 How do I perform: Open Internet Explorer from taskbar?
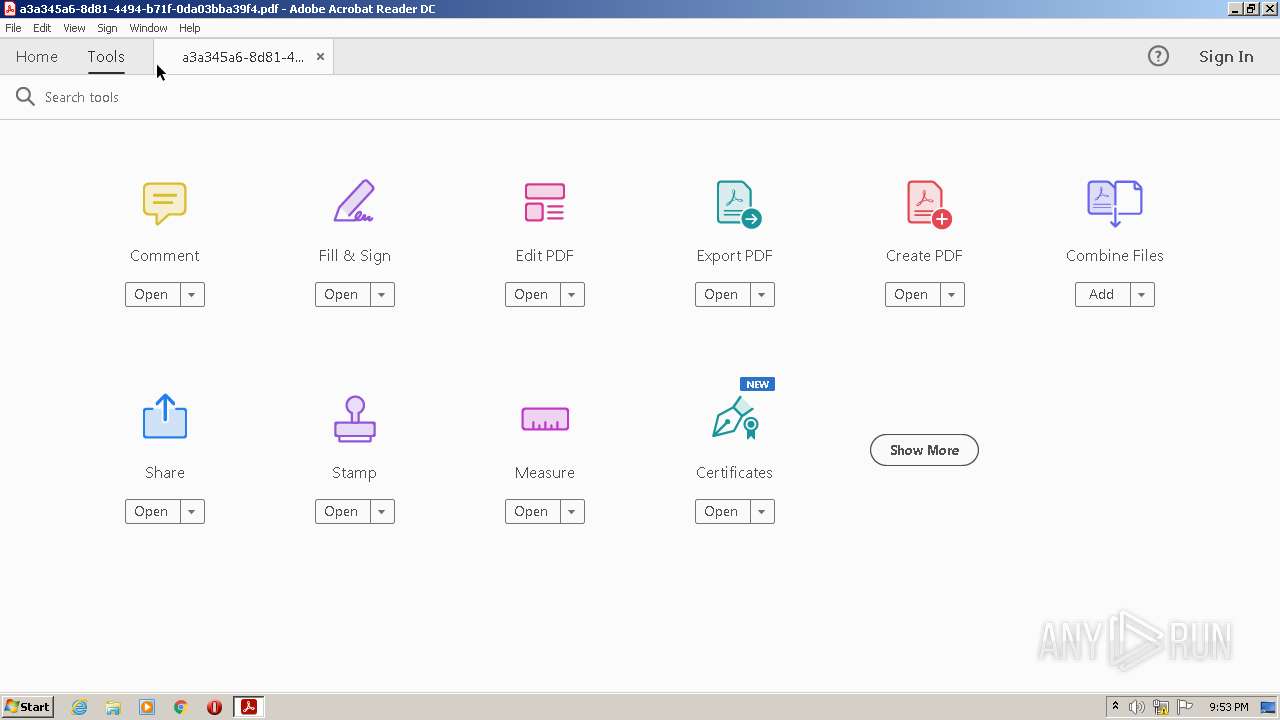[79, 707]
